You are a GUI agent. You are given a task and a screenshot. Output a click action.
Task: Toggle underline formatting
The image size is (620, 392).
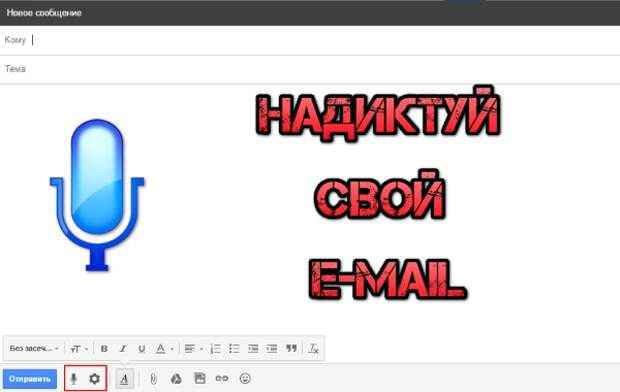pyautogui.click(x=142, y=349)
